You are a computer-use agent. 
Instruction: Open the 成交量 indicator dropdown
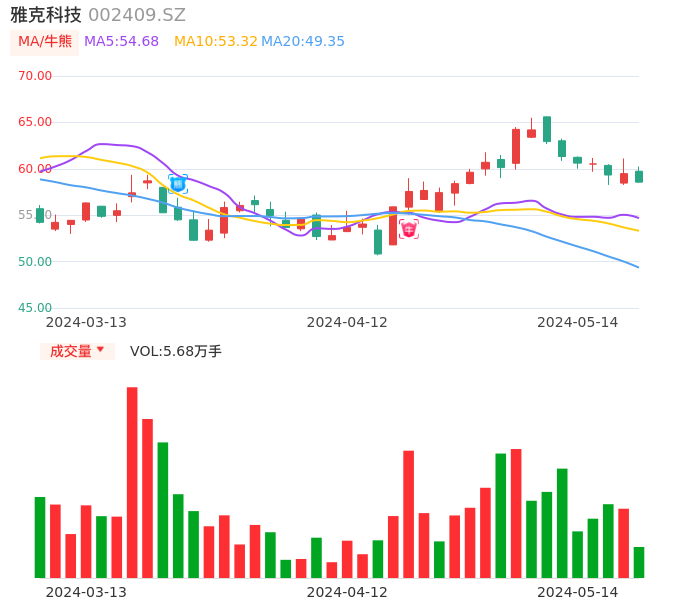[x=77, y=351]
